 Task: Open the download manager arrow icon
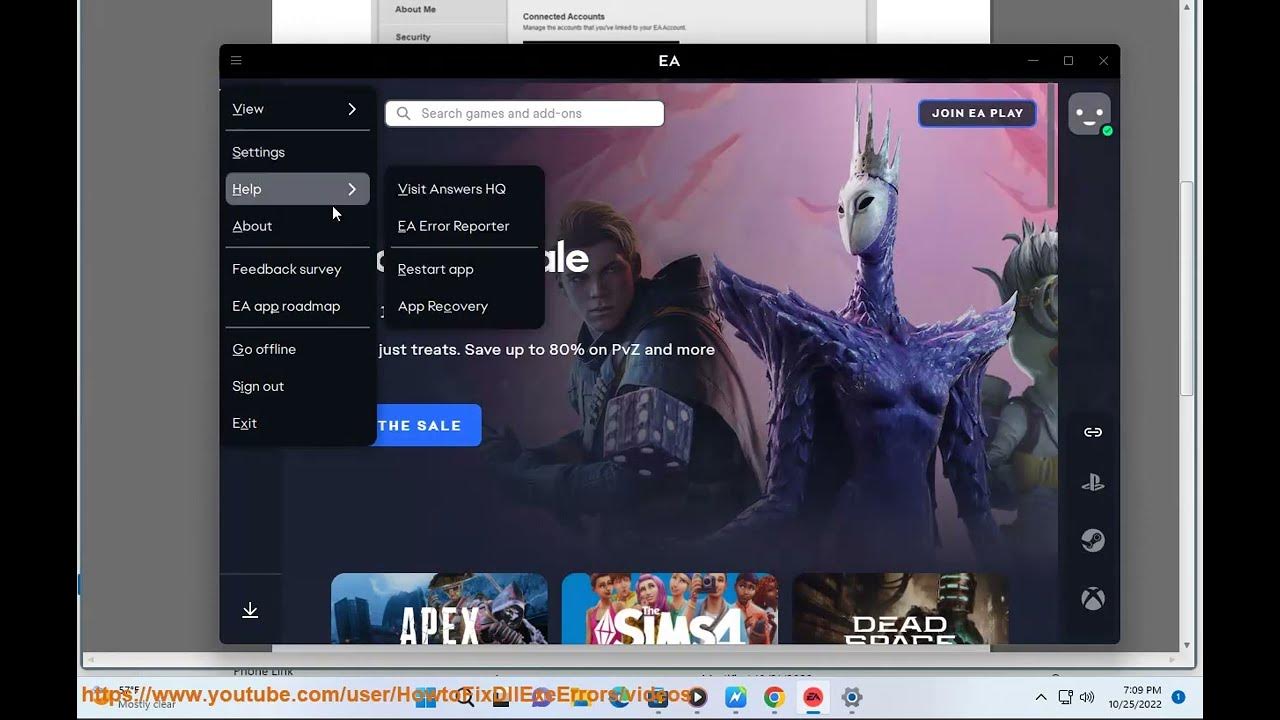pyautogui.click(x=250, y=610)
